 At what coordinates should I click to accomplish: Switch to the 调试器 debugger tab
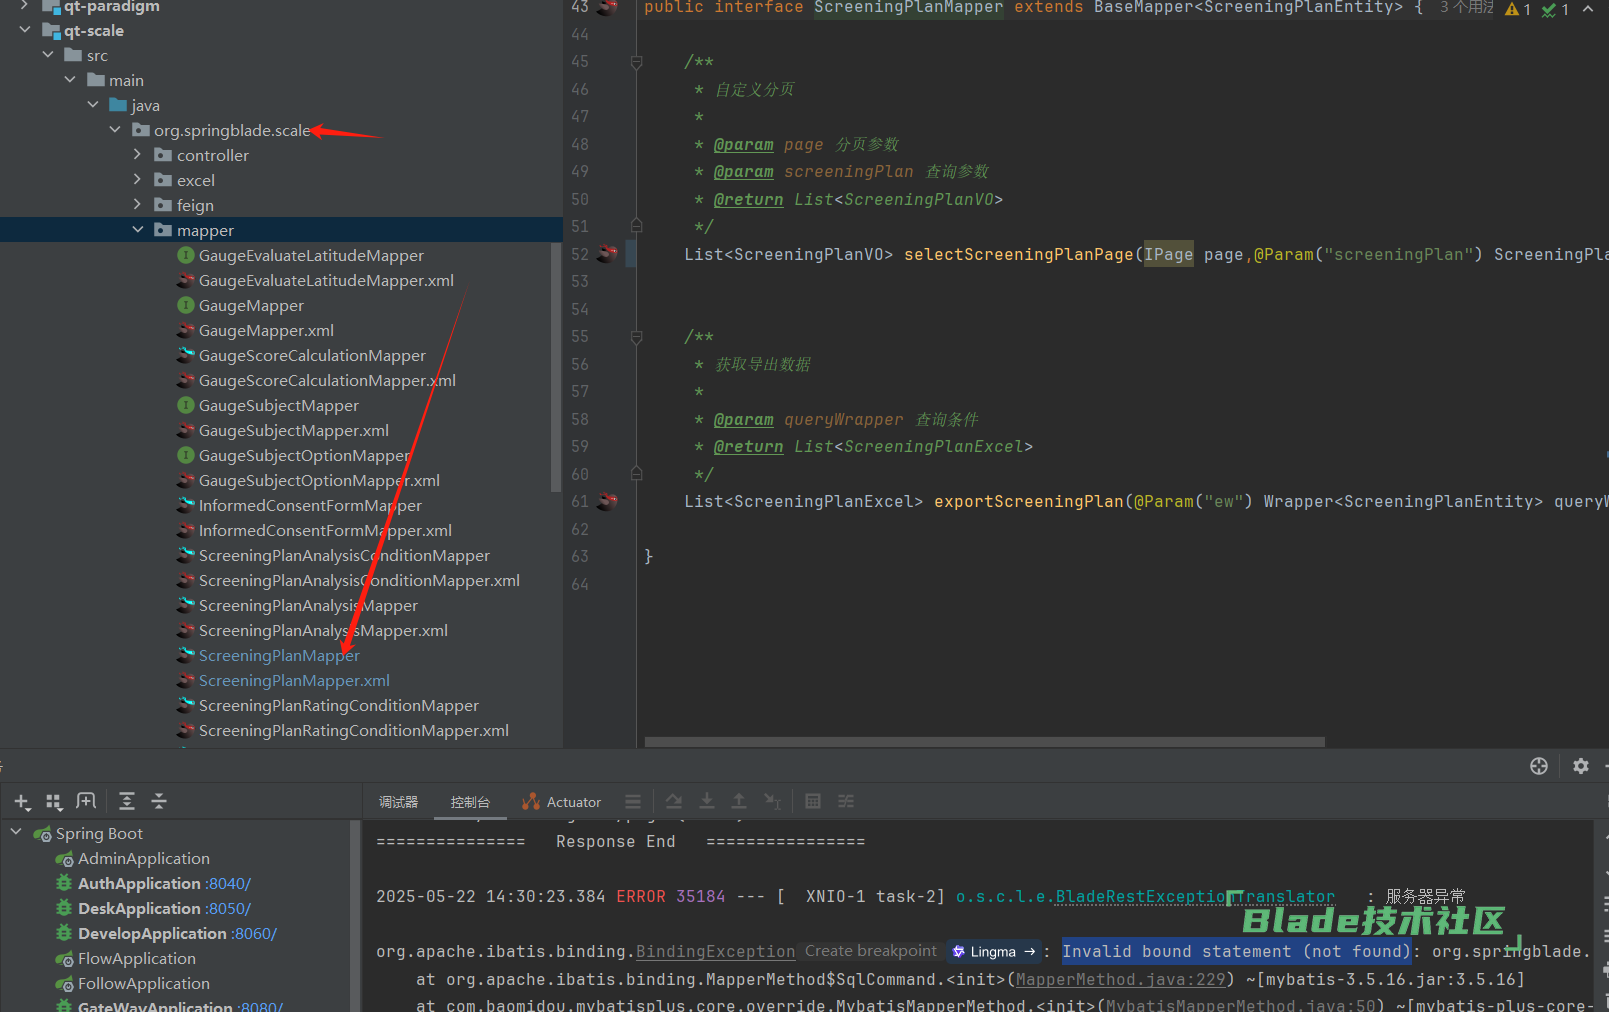pos(398,802)
